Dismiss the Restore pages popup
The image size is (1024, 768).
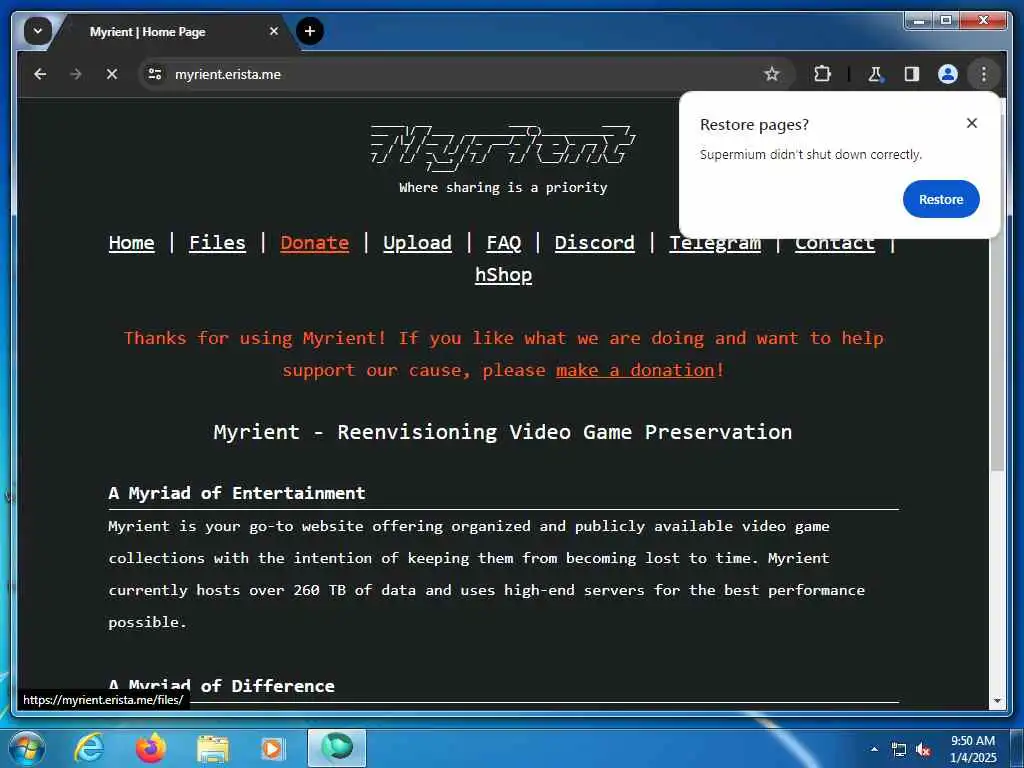click(972, 123)
